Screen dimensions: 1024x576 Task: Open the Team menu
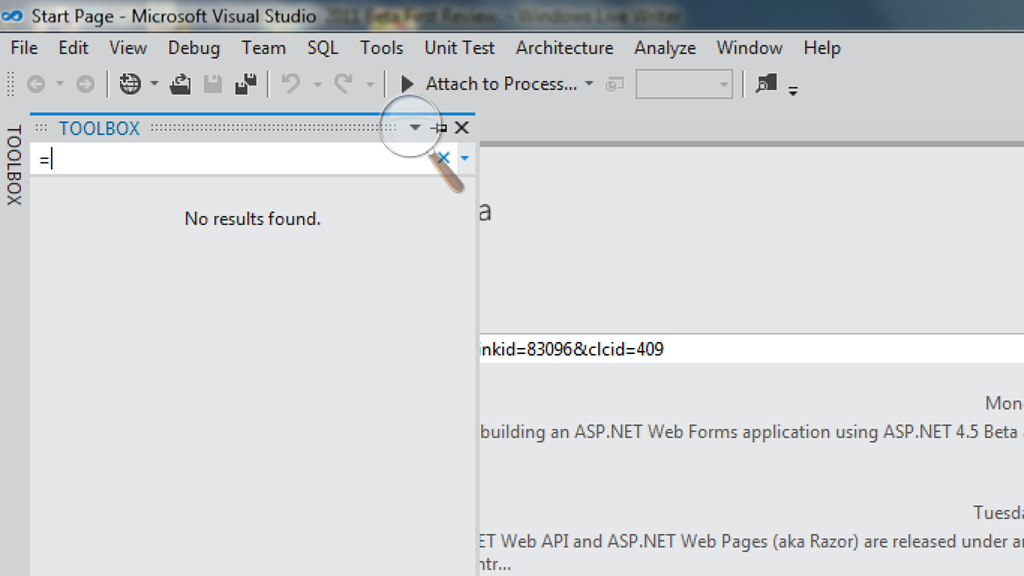pyautogui.click(x=264, y=48)
